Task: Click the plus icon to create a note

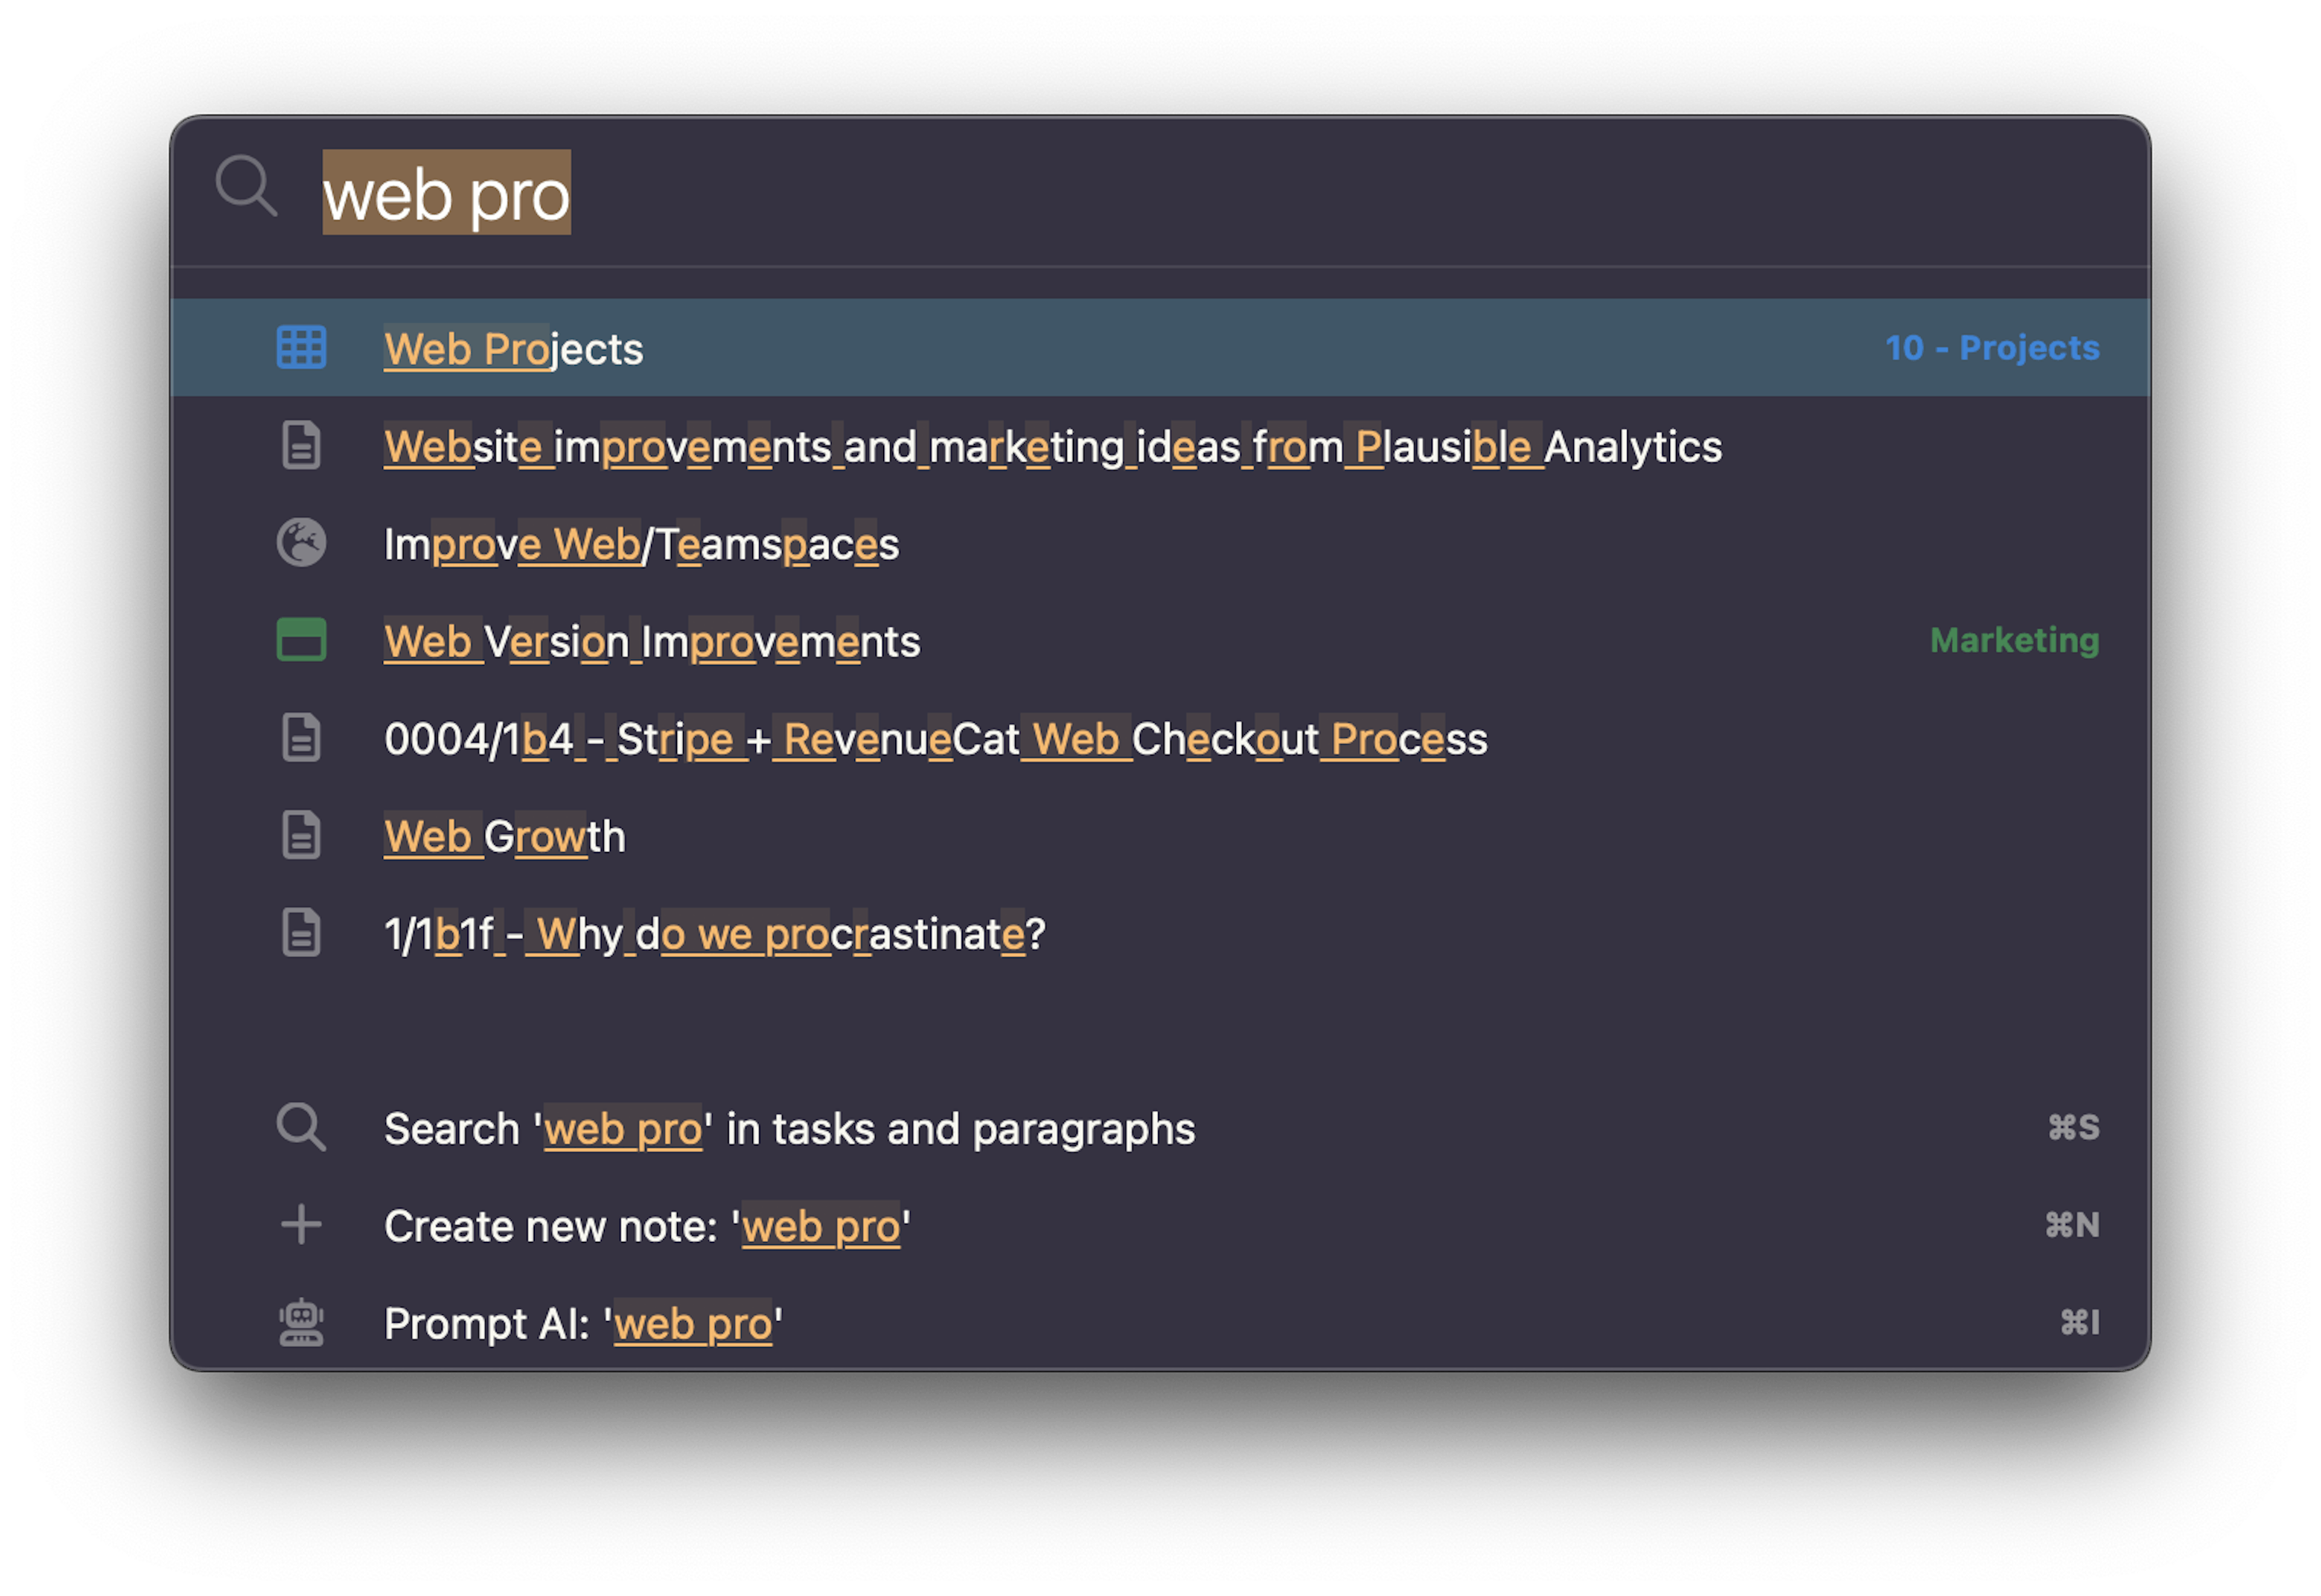Action: point(301,1225)
